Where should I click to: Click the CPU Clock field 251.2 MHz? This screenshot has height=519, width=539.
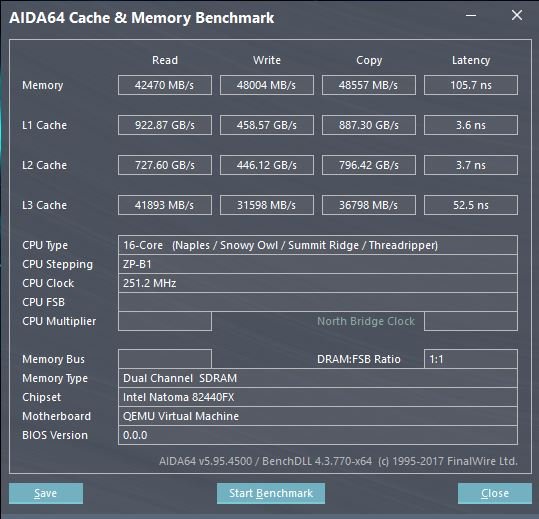[x=318, y=283]
